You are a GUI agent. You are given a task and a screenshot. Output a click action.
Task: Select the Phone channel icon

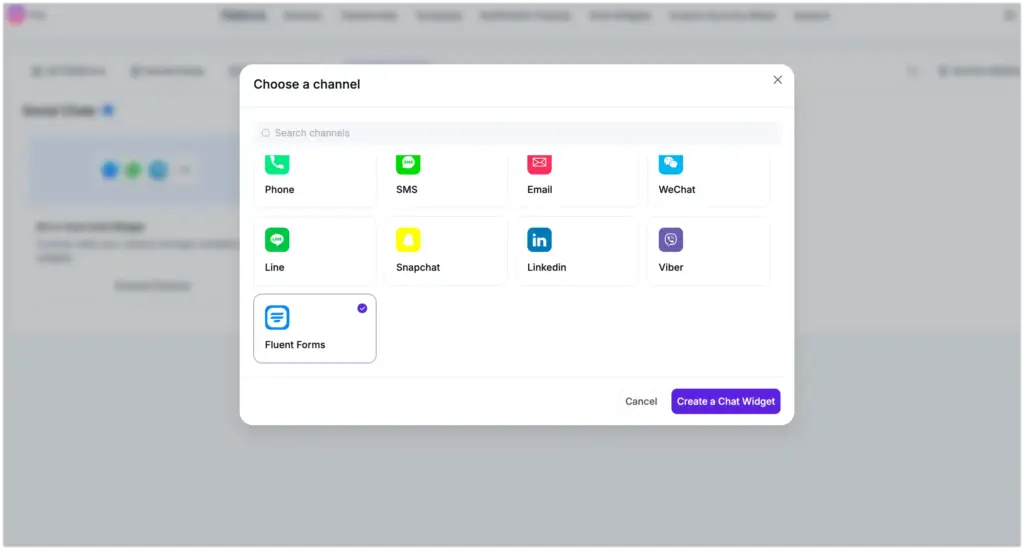(x=277, y=163)
